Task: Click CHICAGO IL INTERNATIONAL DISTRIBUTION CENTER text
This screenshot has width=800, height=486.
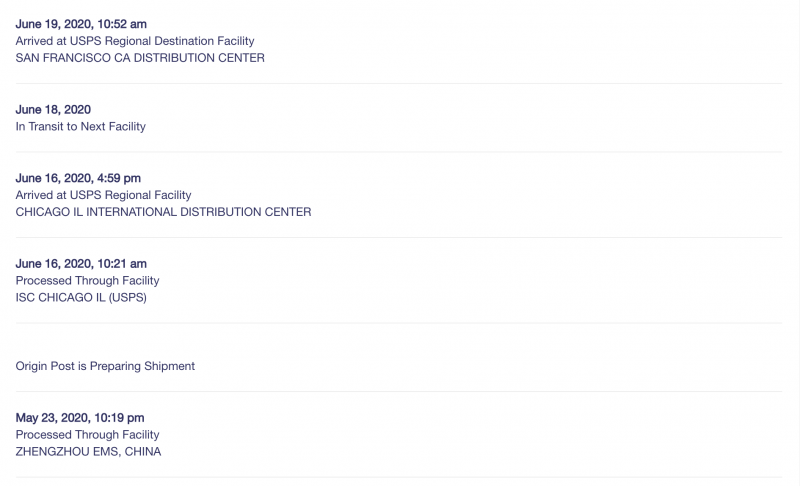Action: click(x=163, y=212)
